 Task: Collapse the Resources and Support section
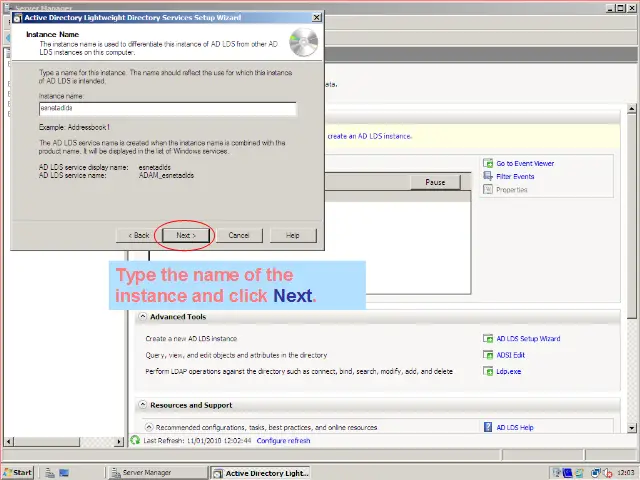click(142, 404)
